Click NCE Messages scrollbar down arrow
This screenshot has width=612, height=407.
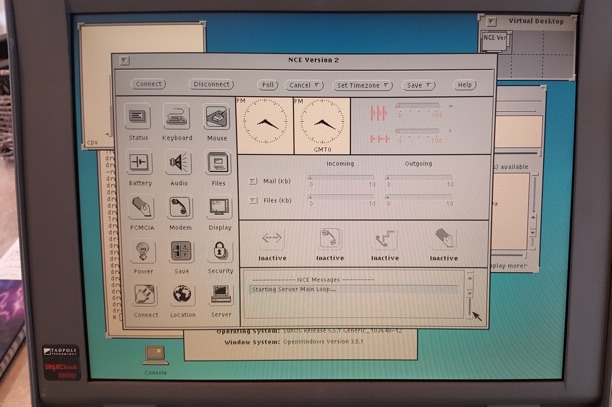pos(470,293)
